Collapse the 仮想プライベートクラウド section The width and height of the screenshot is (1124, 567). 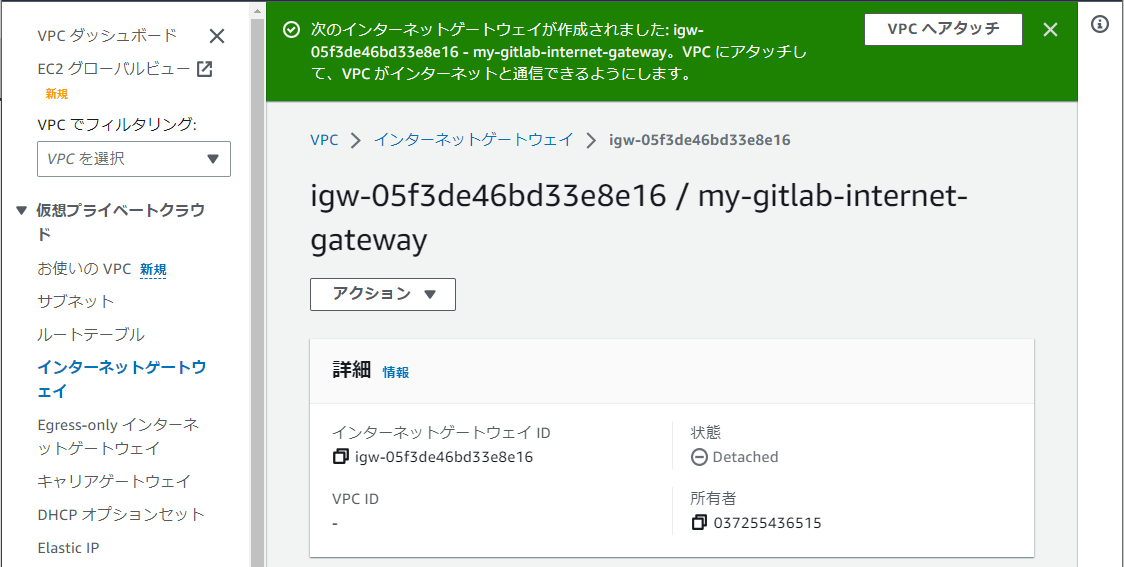(x=21, y=211)
